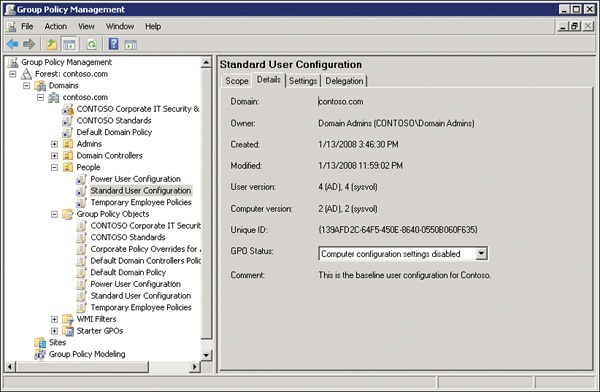The image size is (600, 392).
Task: Switch to the Settings tab
Action: 303,81
